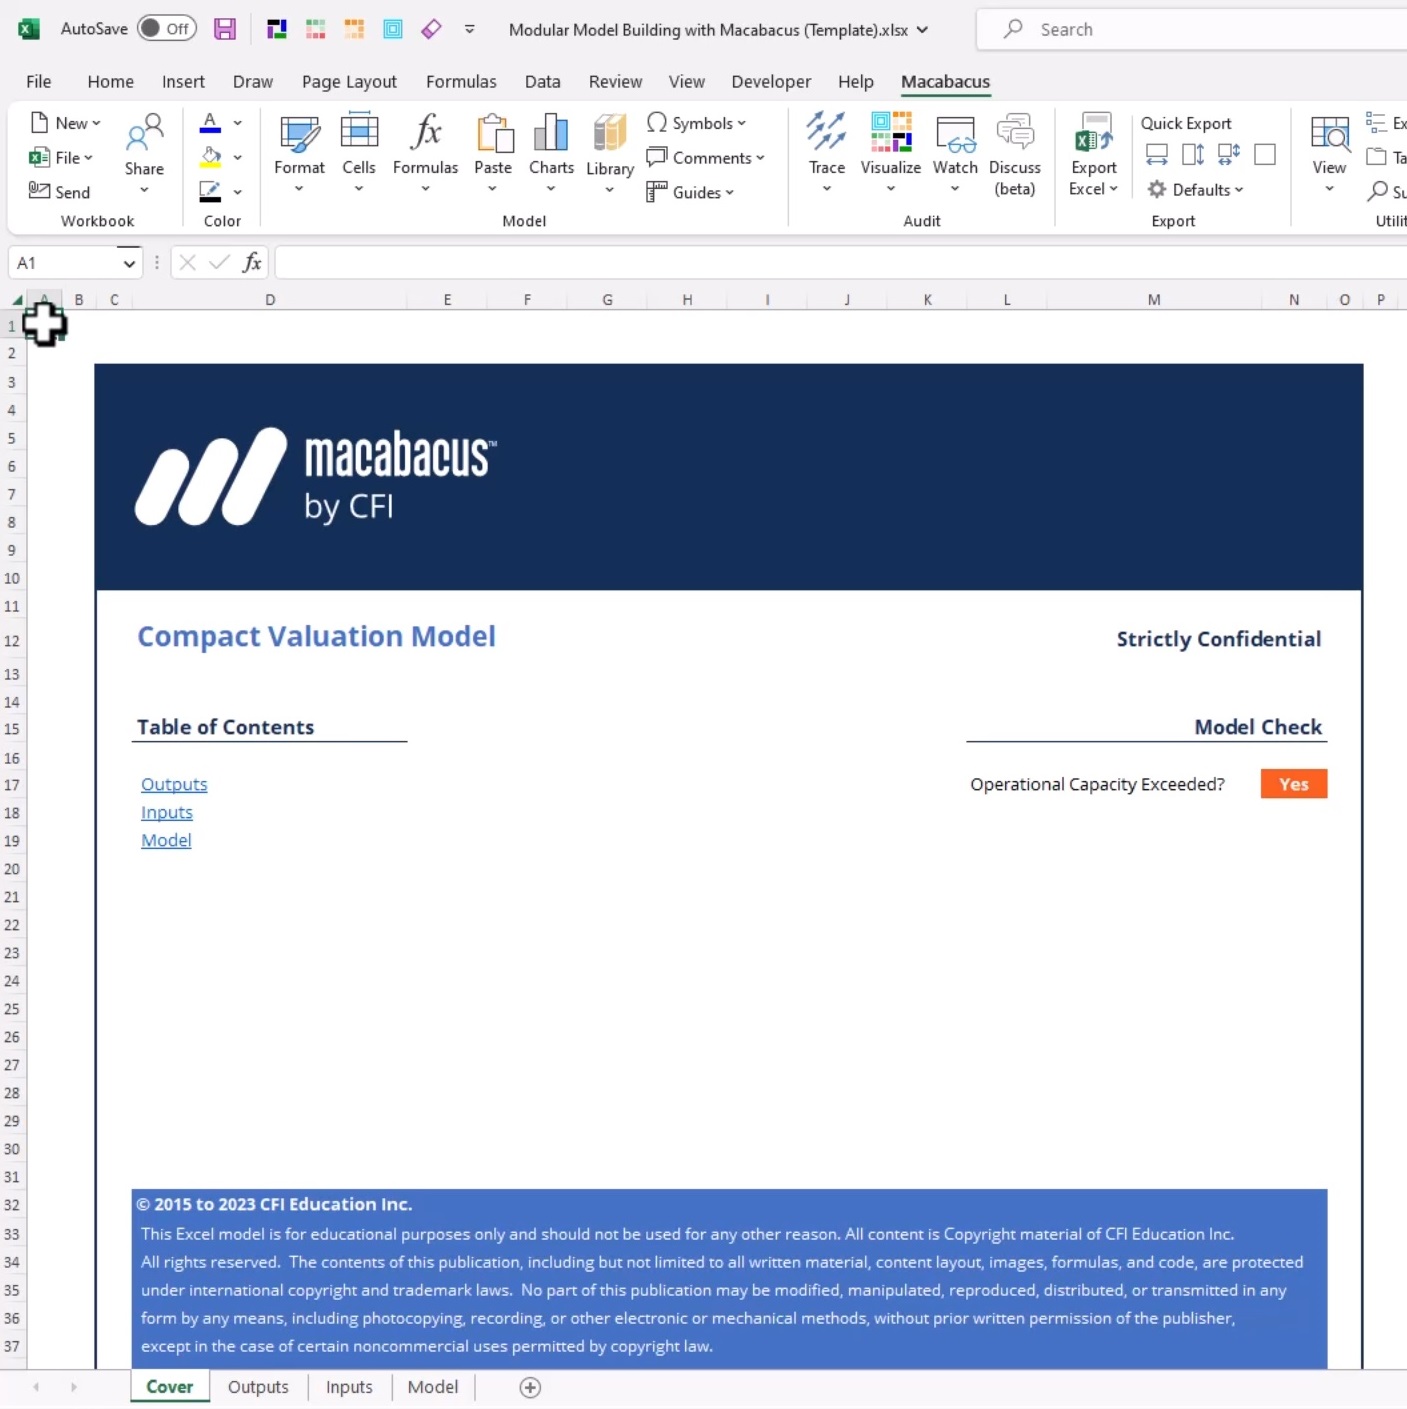
Task: Toggle the AutoSave switch
Action: tap(166, 29)
